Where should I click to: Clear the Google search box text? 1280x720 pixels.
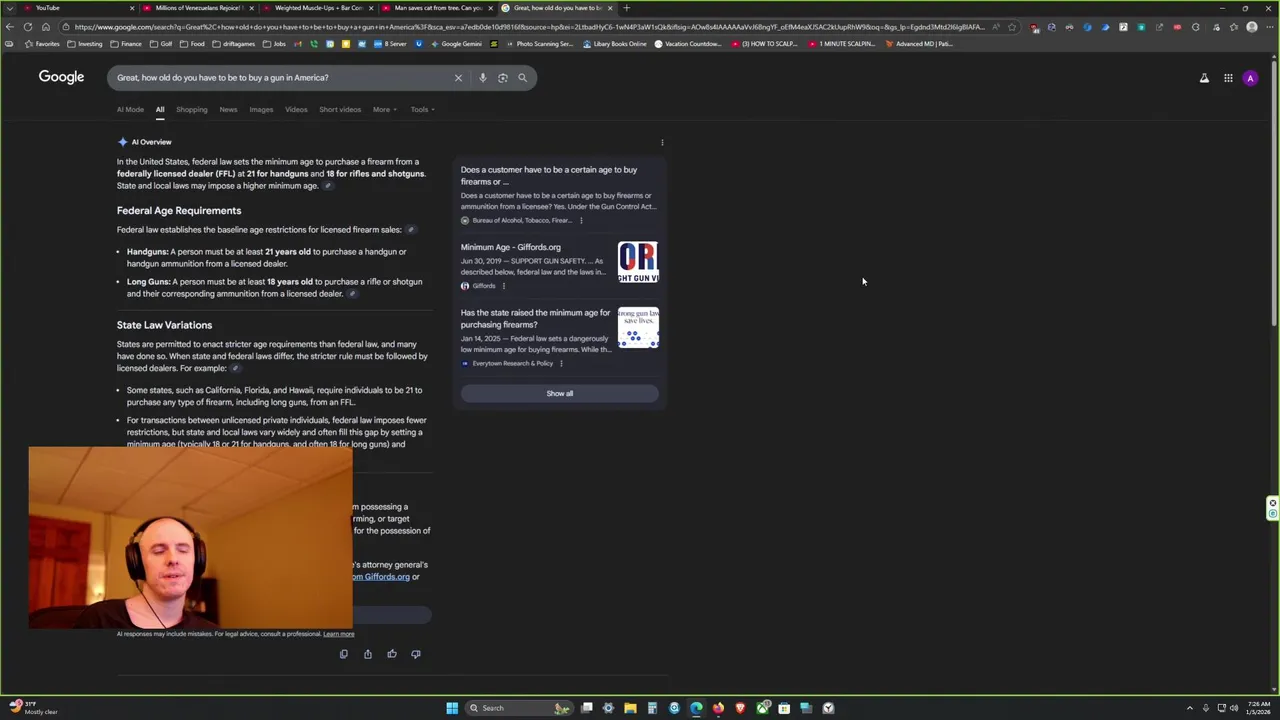point(458,77)
